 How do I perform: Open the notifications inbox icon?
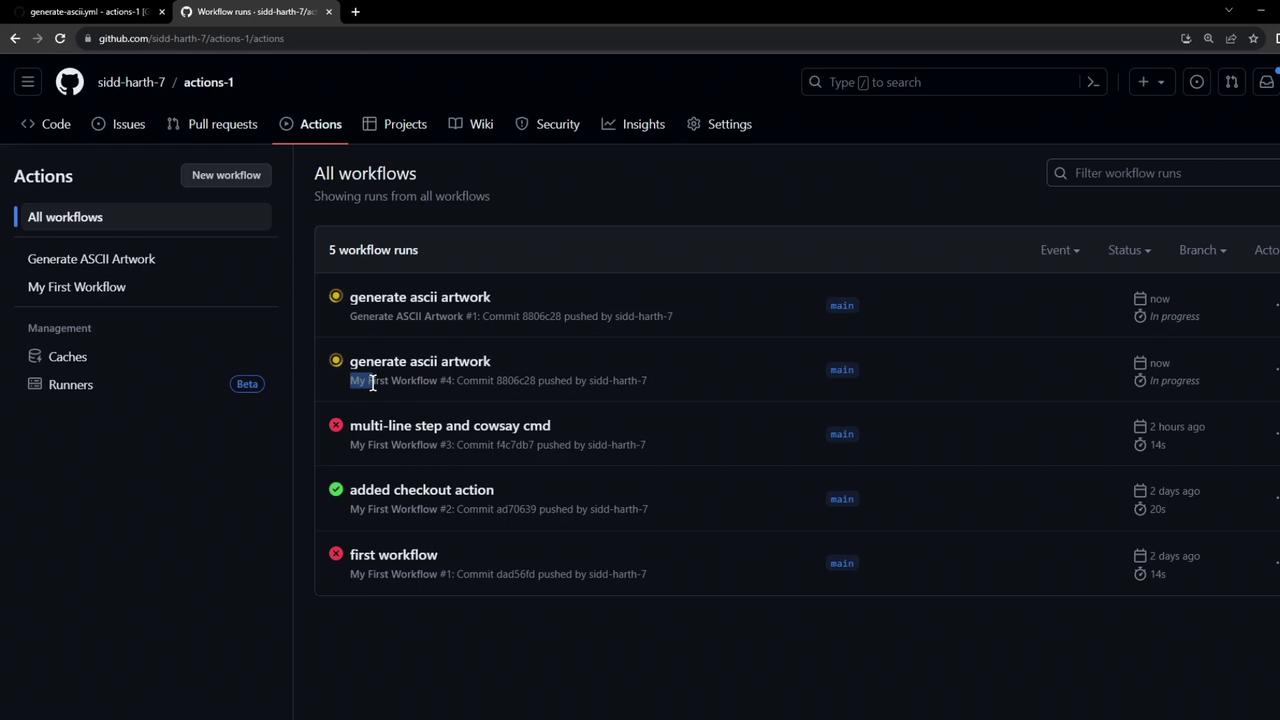pyautogui.click(x=1266, y=82)
